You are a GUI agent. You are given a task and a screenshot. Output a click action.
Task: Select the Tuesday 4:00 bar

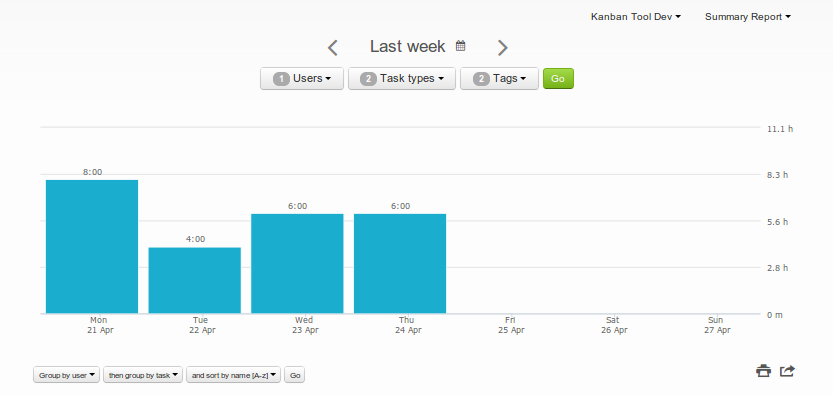pos(195,280)
